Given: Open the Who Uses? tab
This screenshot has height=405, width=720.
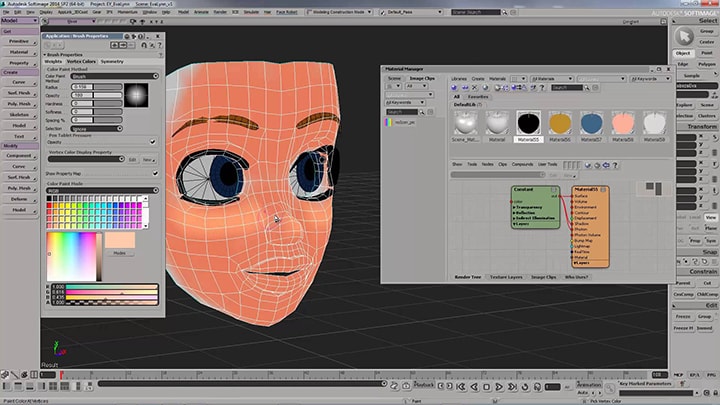Looking at the screenshot, I should pyautogui.click(x=576, y=277).
